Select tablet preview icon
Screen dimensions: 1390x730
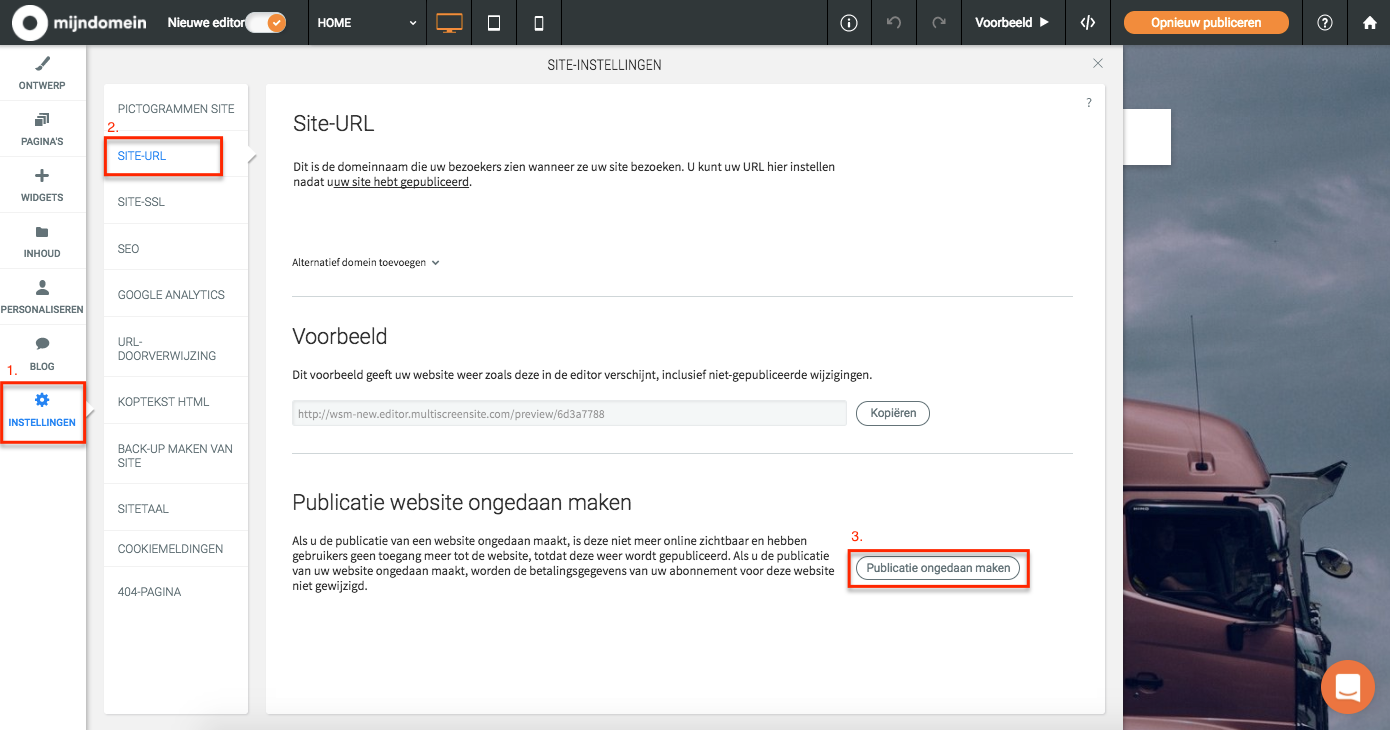[494, 22]
